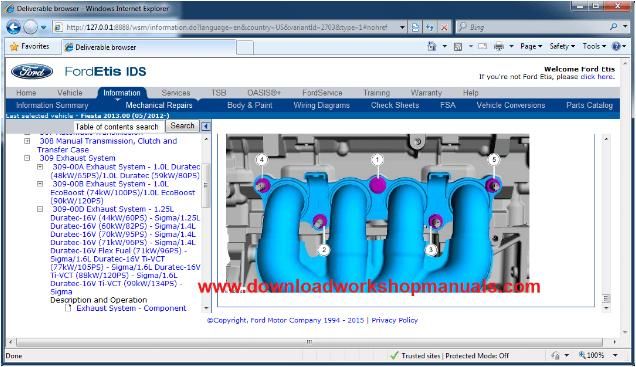Screen dimensions: 636x367
Task: Open FSA submenu
Action: (448, 105)
